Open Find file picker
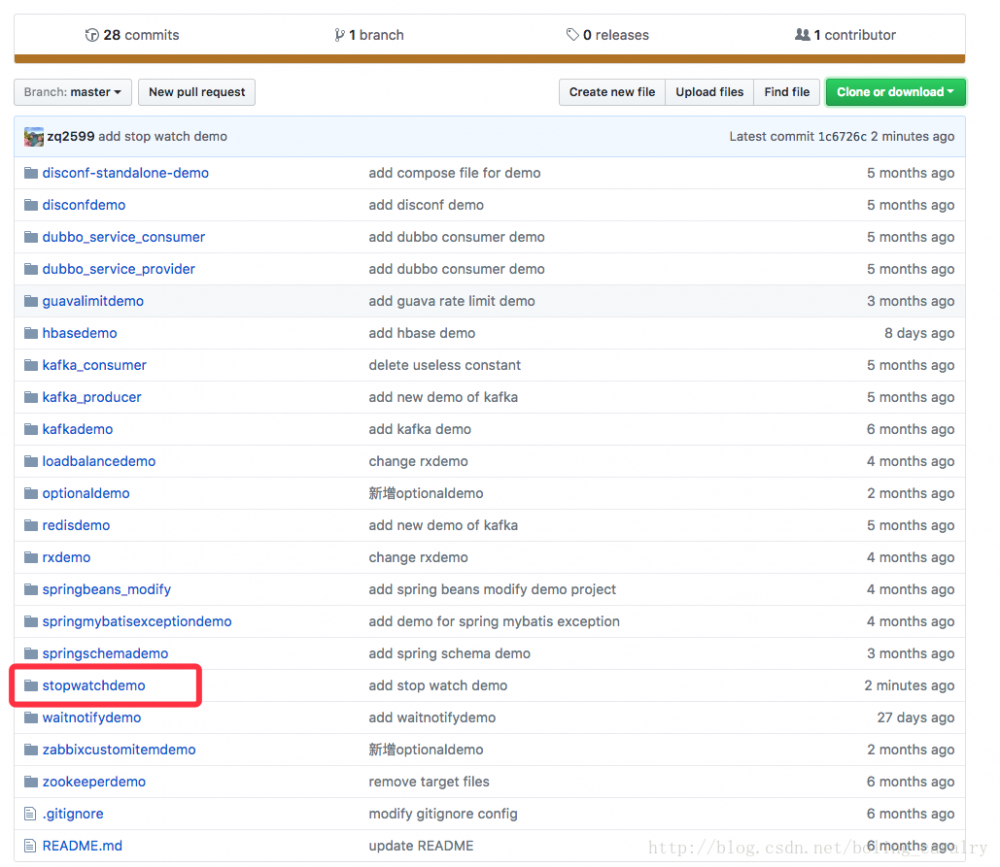 coord(787,92)
